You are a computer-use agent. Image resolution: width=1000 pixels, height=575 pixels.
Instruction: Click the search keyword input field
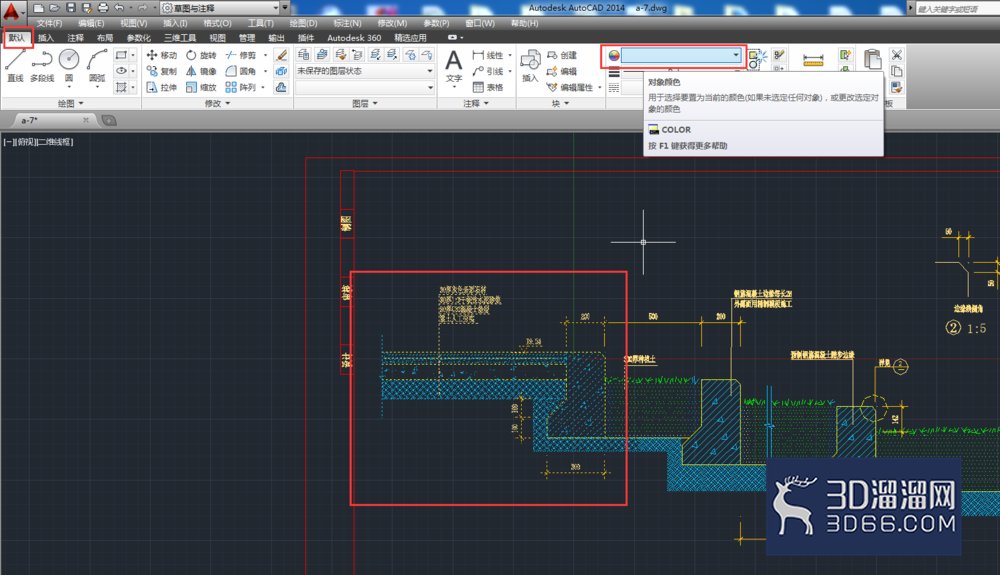[x=956, y=8]
